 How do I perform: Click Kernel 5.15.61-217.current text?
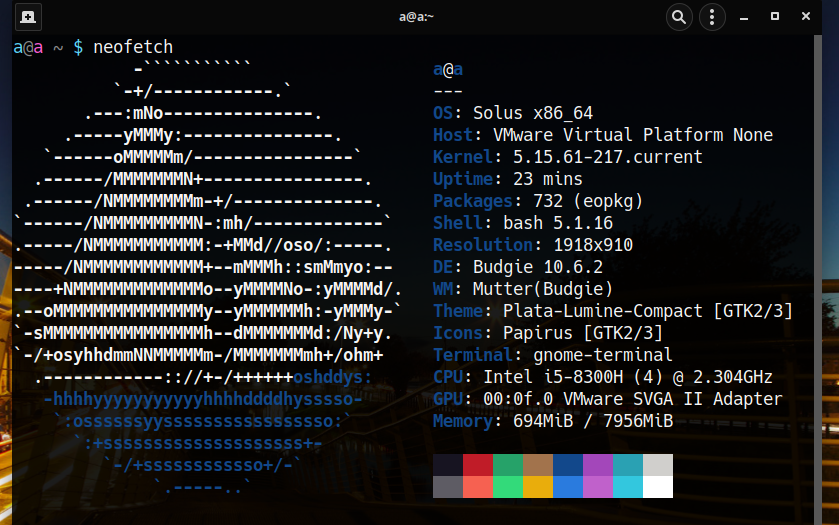pos(567,157)
